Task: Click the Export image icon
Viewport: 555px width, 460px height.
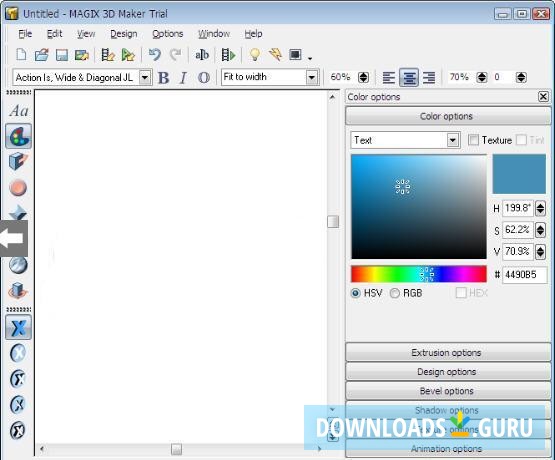Action: click(x=82, y=55)
